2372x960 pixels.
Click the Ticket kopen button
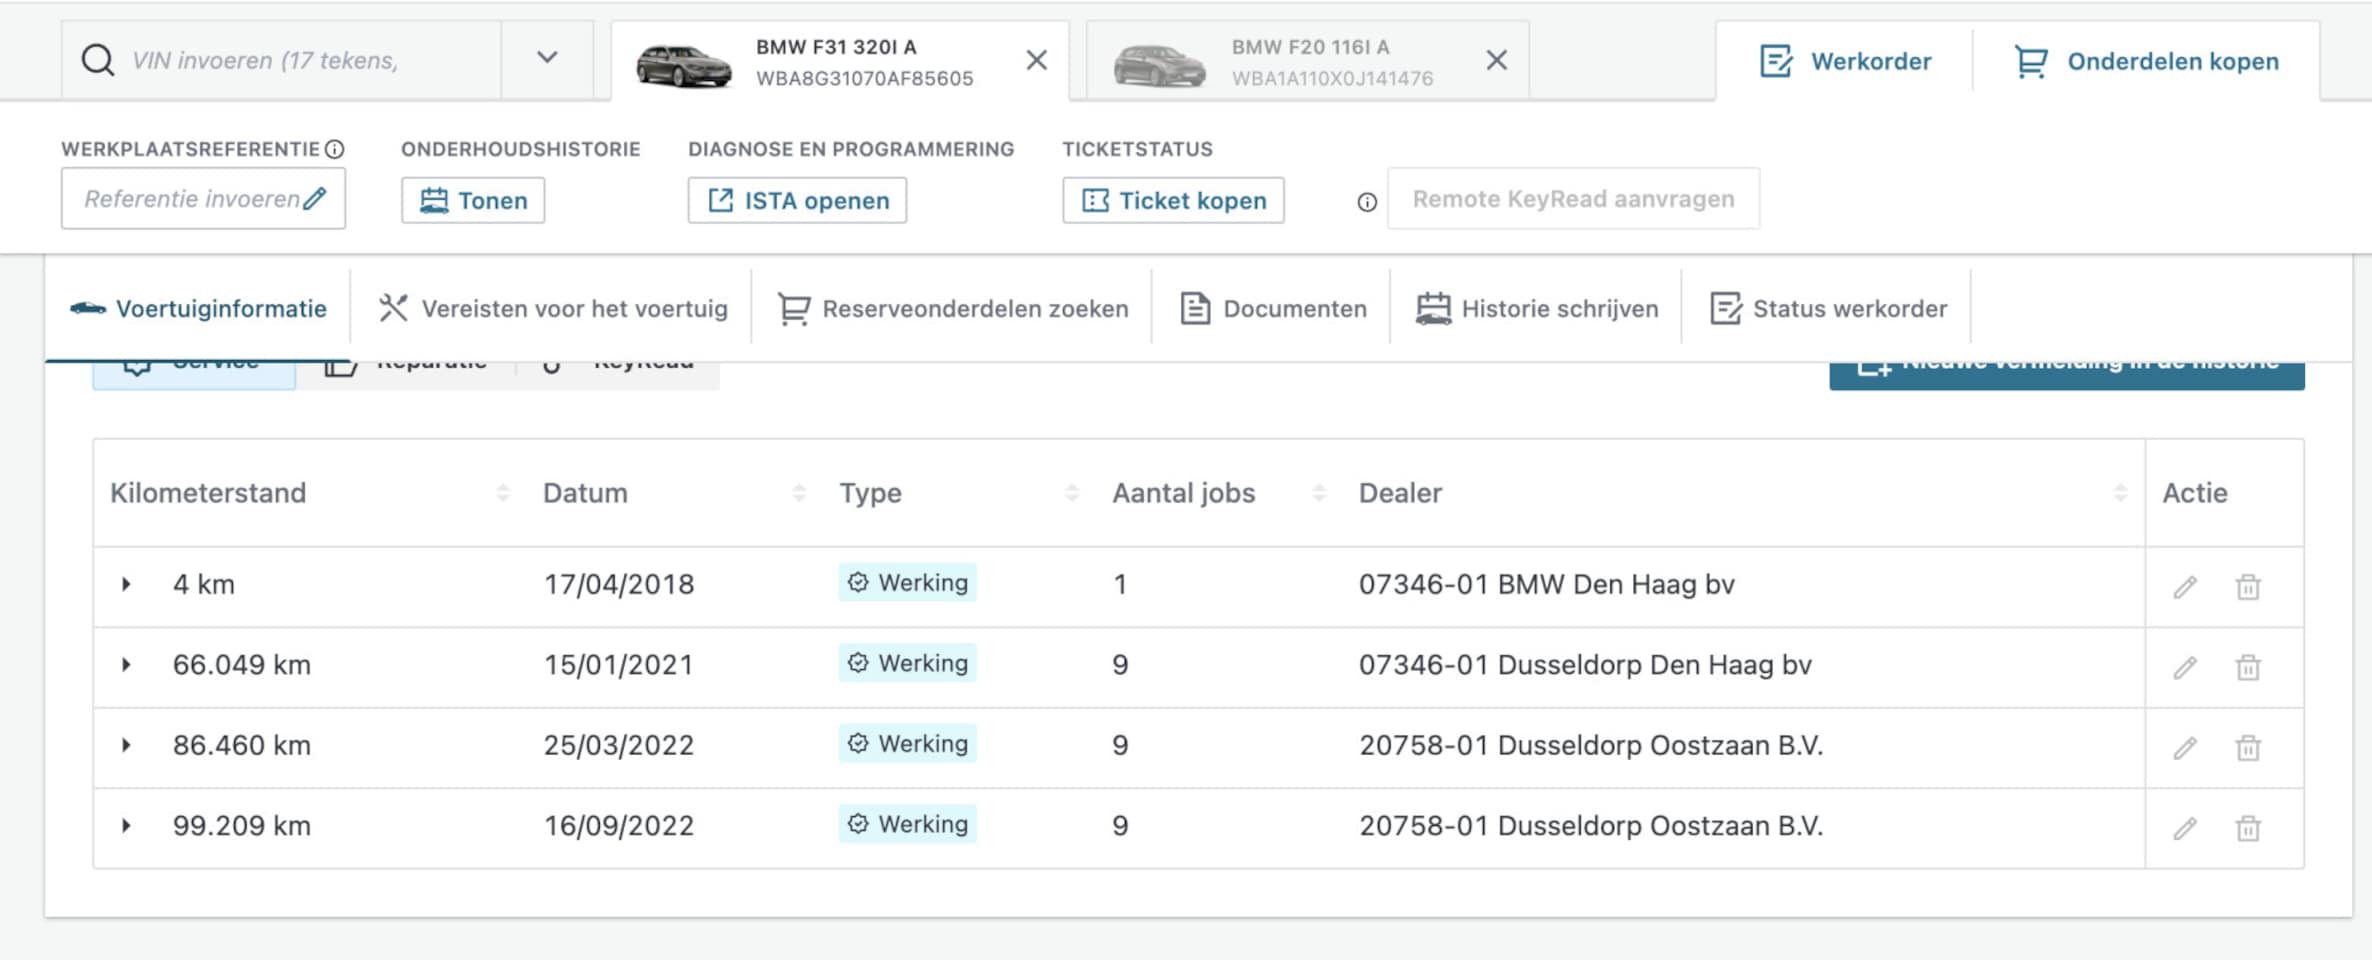pyautogui.click(x=1173, y=201)
